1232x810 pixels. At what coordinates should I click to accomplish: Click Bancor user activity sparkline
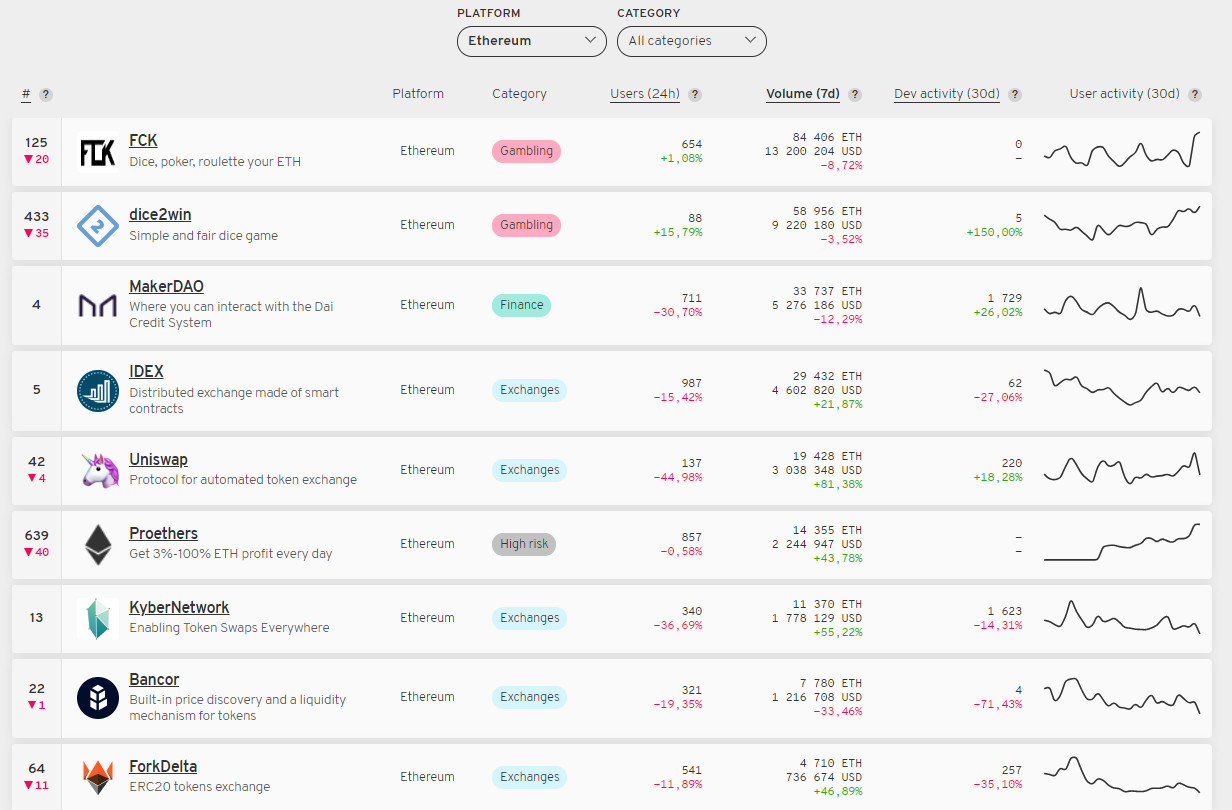(x=1122, y=697)
